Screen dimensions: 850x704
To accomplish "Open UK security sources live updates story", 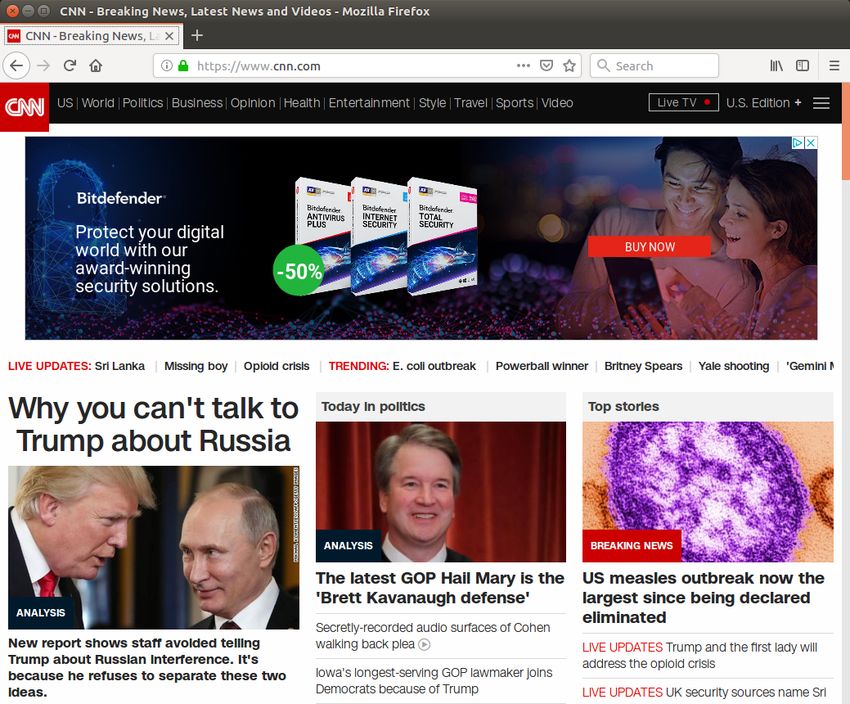I will pos(704,692).
